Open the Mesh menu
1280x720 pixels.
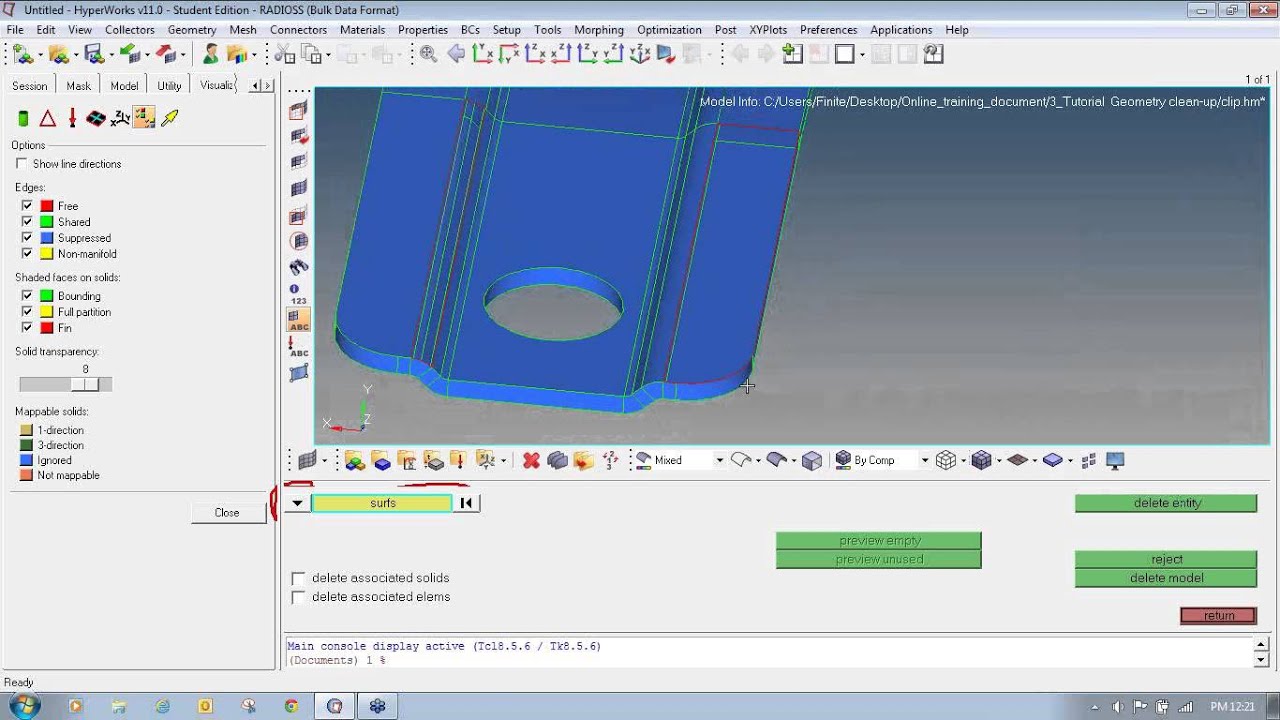(243, 30)
